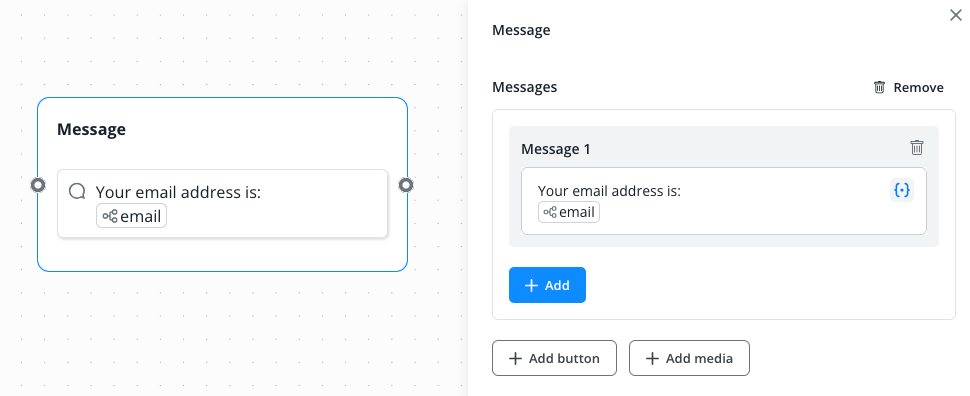
Task: Open the insert variable curly-braces icon
Action: point(902,190)
